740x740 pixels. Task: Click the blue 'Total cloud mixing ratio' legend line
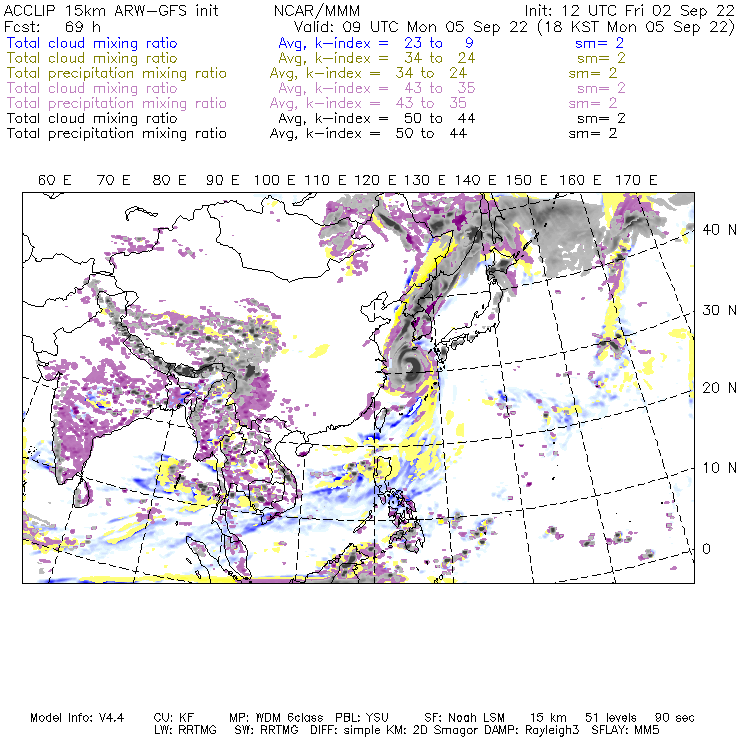tap(92, 43)
